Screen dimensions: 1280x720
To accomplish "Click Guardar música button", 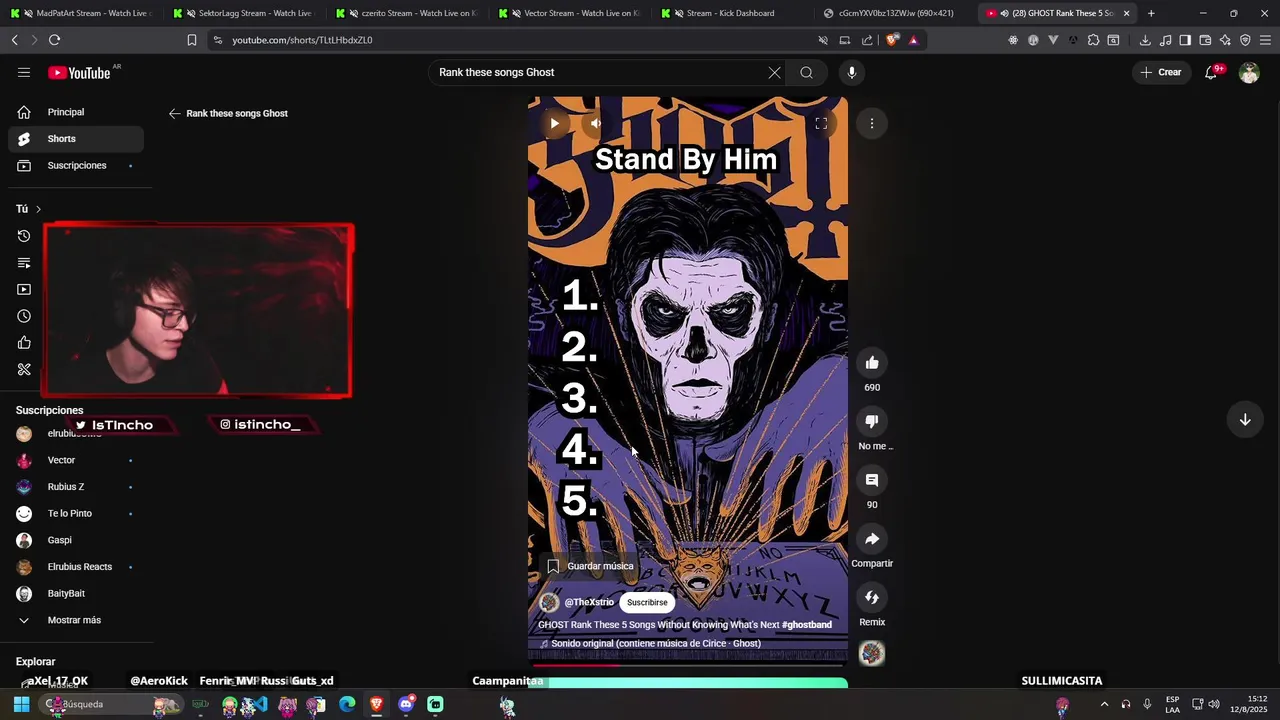I will 590,566.
